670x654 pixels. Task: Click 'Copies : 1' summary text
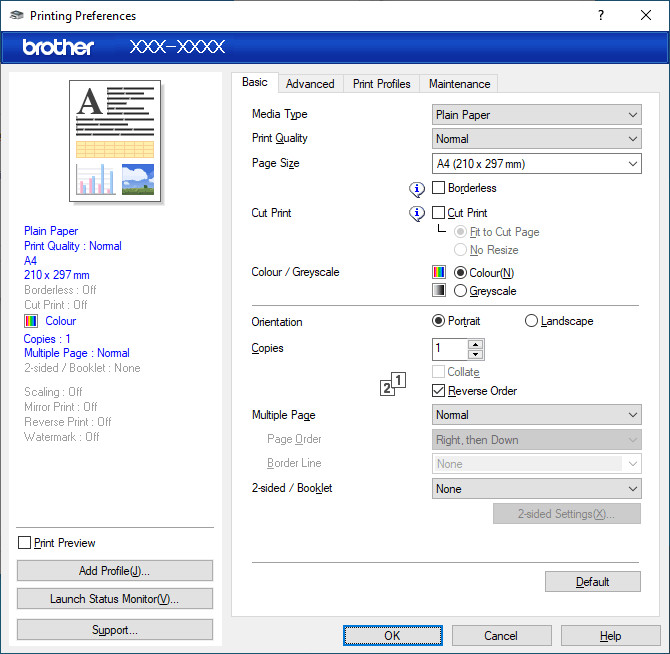[x=47, y=339]
